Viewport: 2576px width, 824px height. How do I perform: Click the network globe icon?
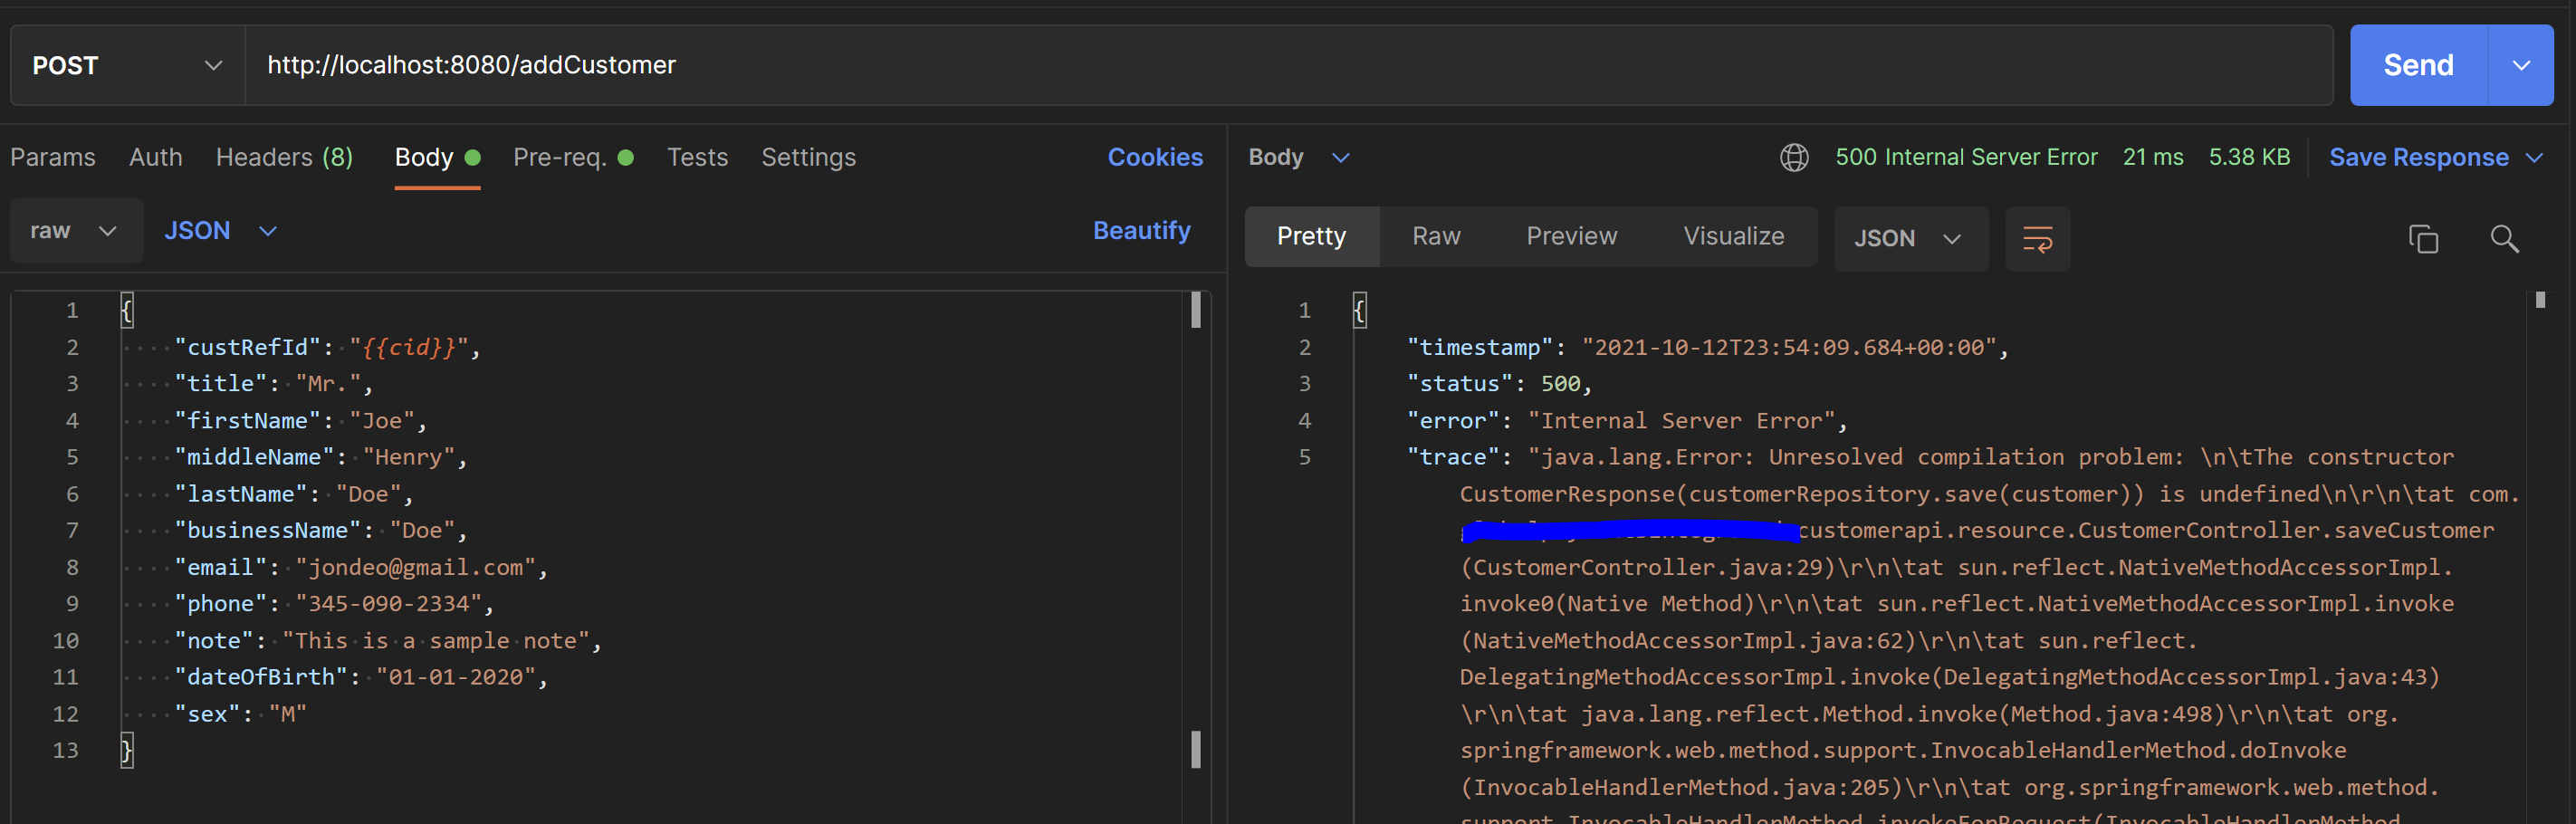(x=1794, y=157)
